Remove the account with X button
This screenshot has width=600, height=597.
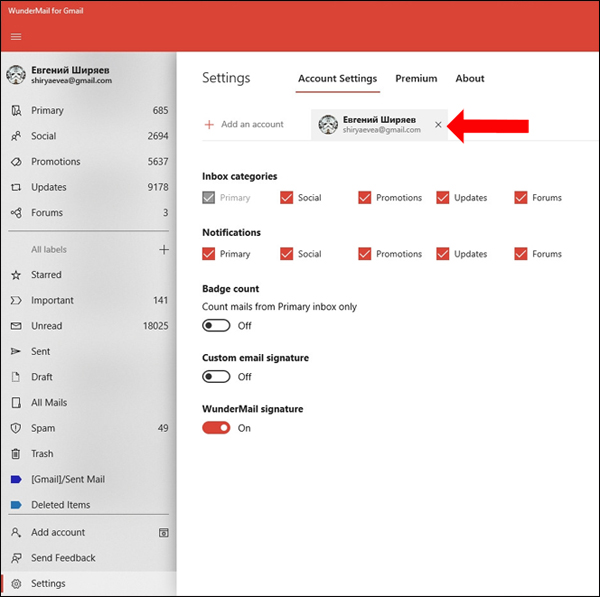tap(438, 125)
